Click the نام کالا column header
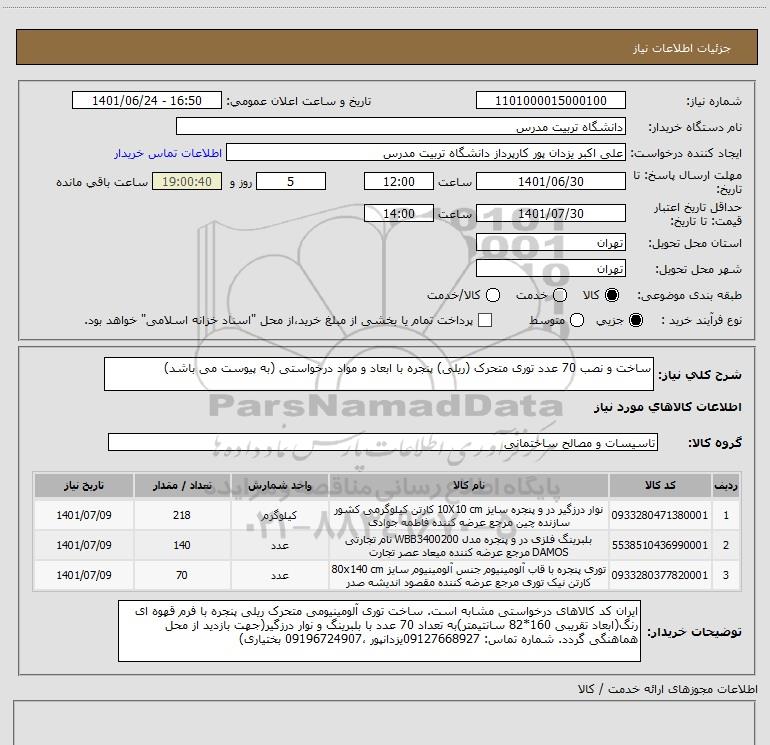 [468, 486]
